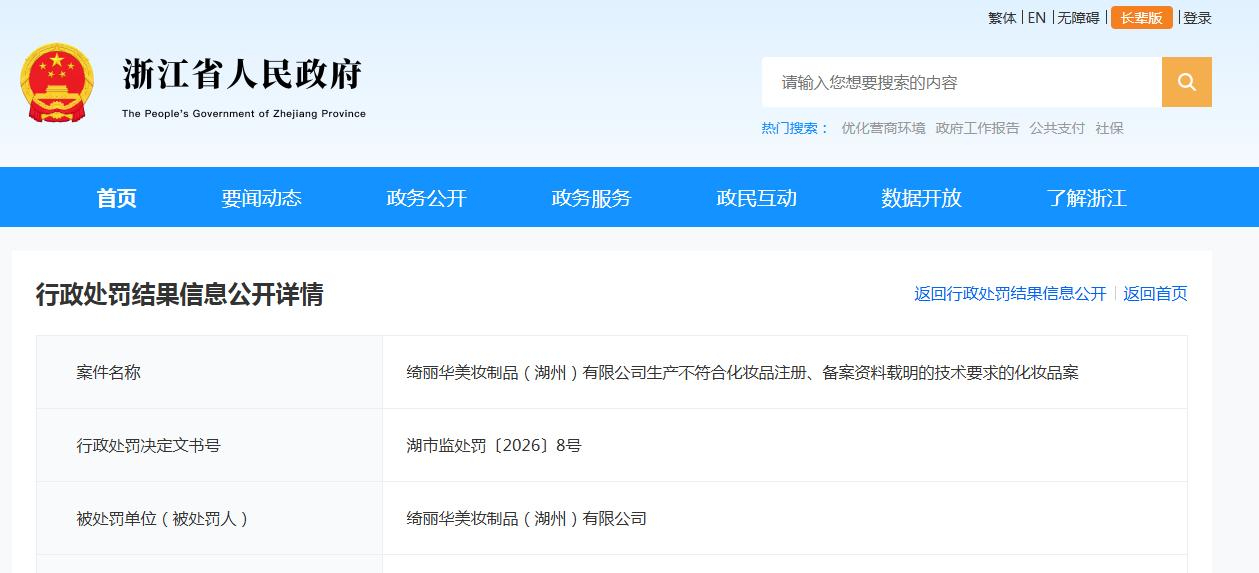
Task: Open the 登录 login link
Action: pyautogui.click(x=1197, y=18)
